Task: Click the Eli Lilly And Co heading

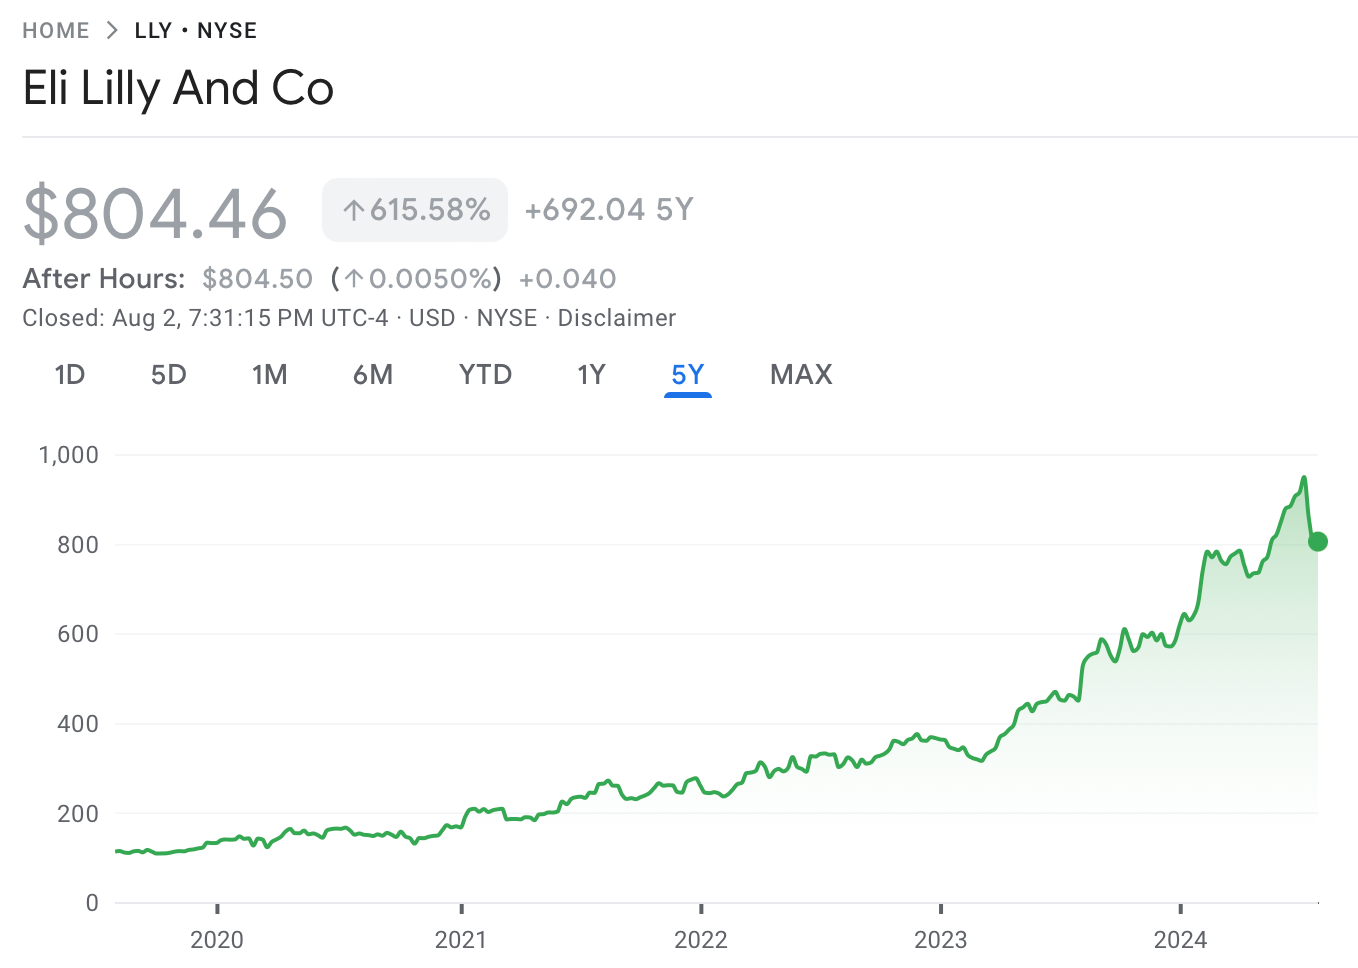Action: (x=178, y=88)
